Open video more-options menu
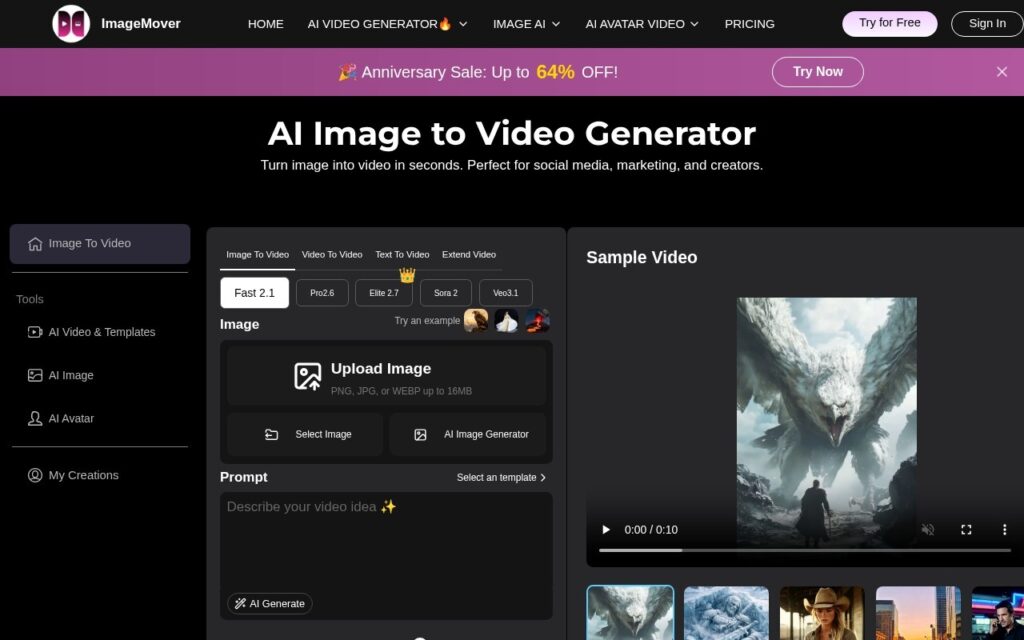The image size is (1024, 640). click(x=1004, y=530)
